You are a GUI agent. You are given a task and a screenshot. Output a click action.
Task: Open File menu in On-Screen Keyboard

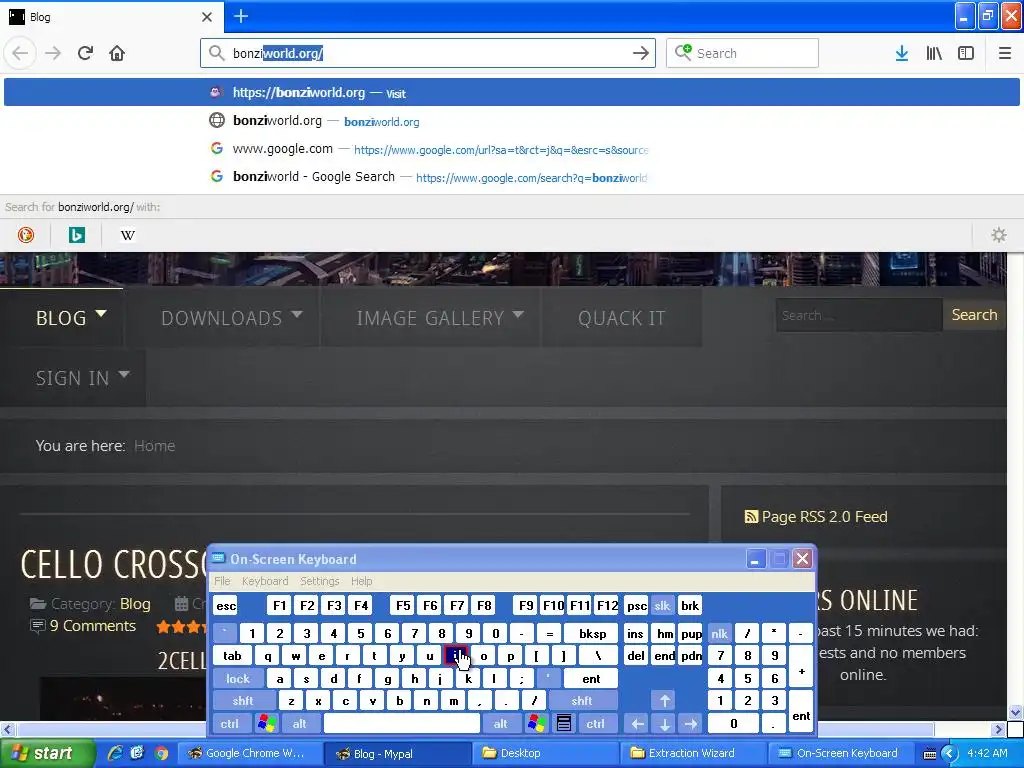tap(222, 581)
